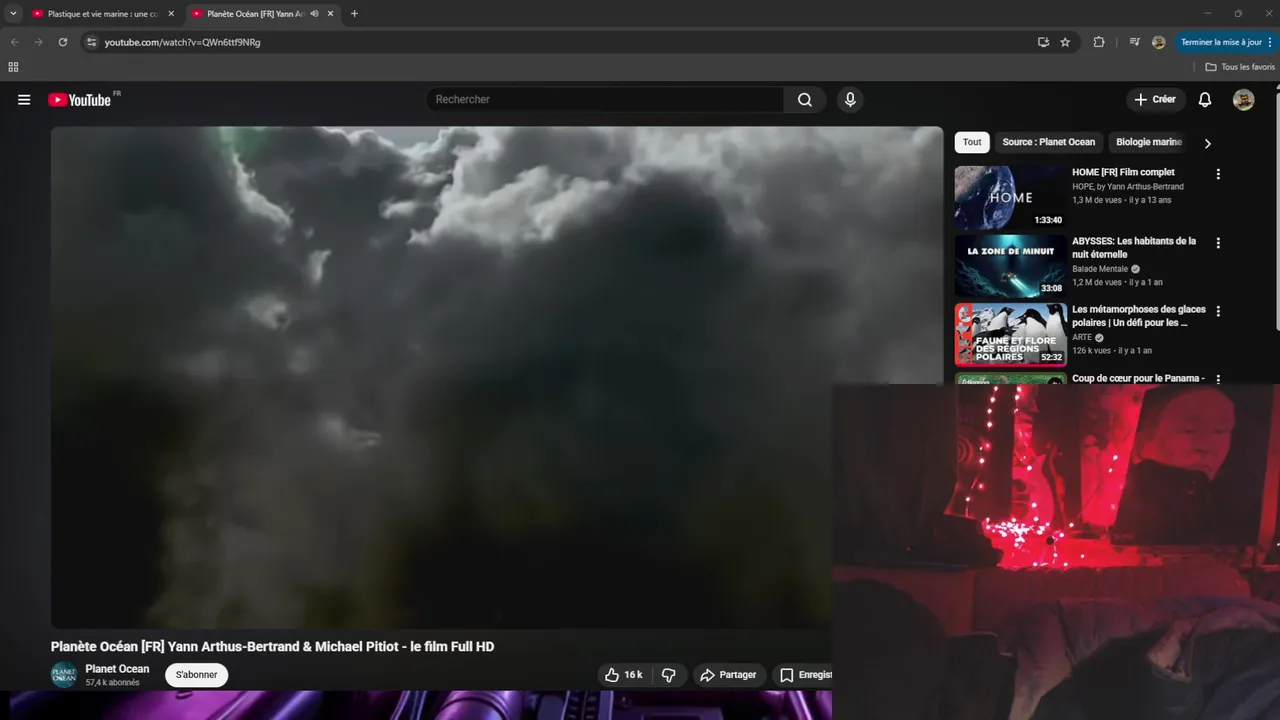Close the Planète Océan tab

coord(330,14)
